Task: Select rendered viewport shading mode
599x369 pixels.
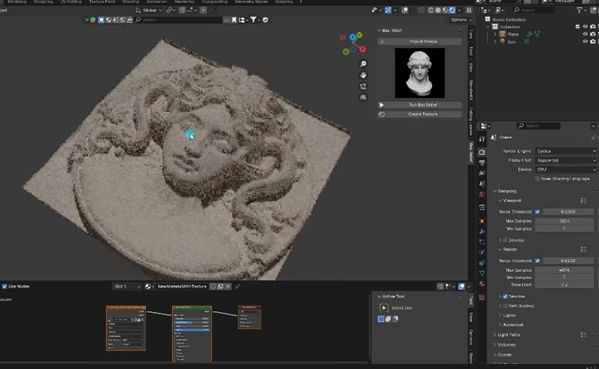Action: tap(452, 10)
